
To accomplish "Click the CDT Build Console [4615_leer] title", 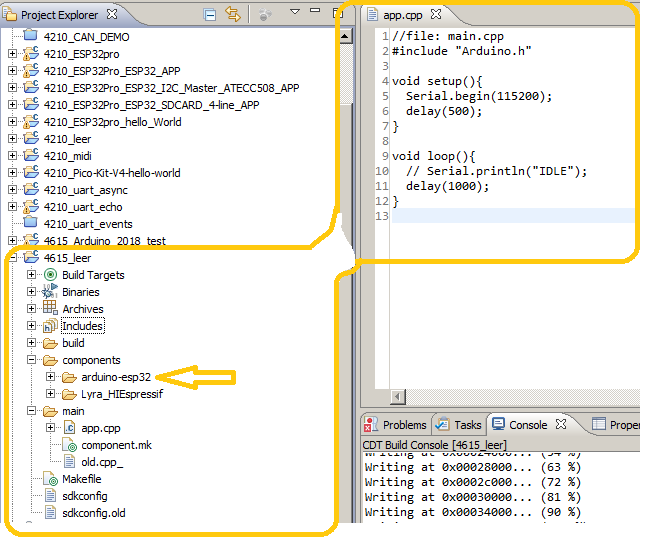I will [x=434, y=445].
